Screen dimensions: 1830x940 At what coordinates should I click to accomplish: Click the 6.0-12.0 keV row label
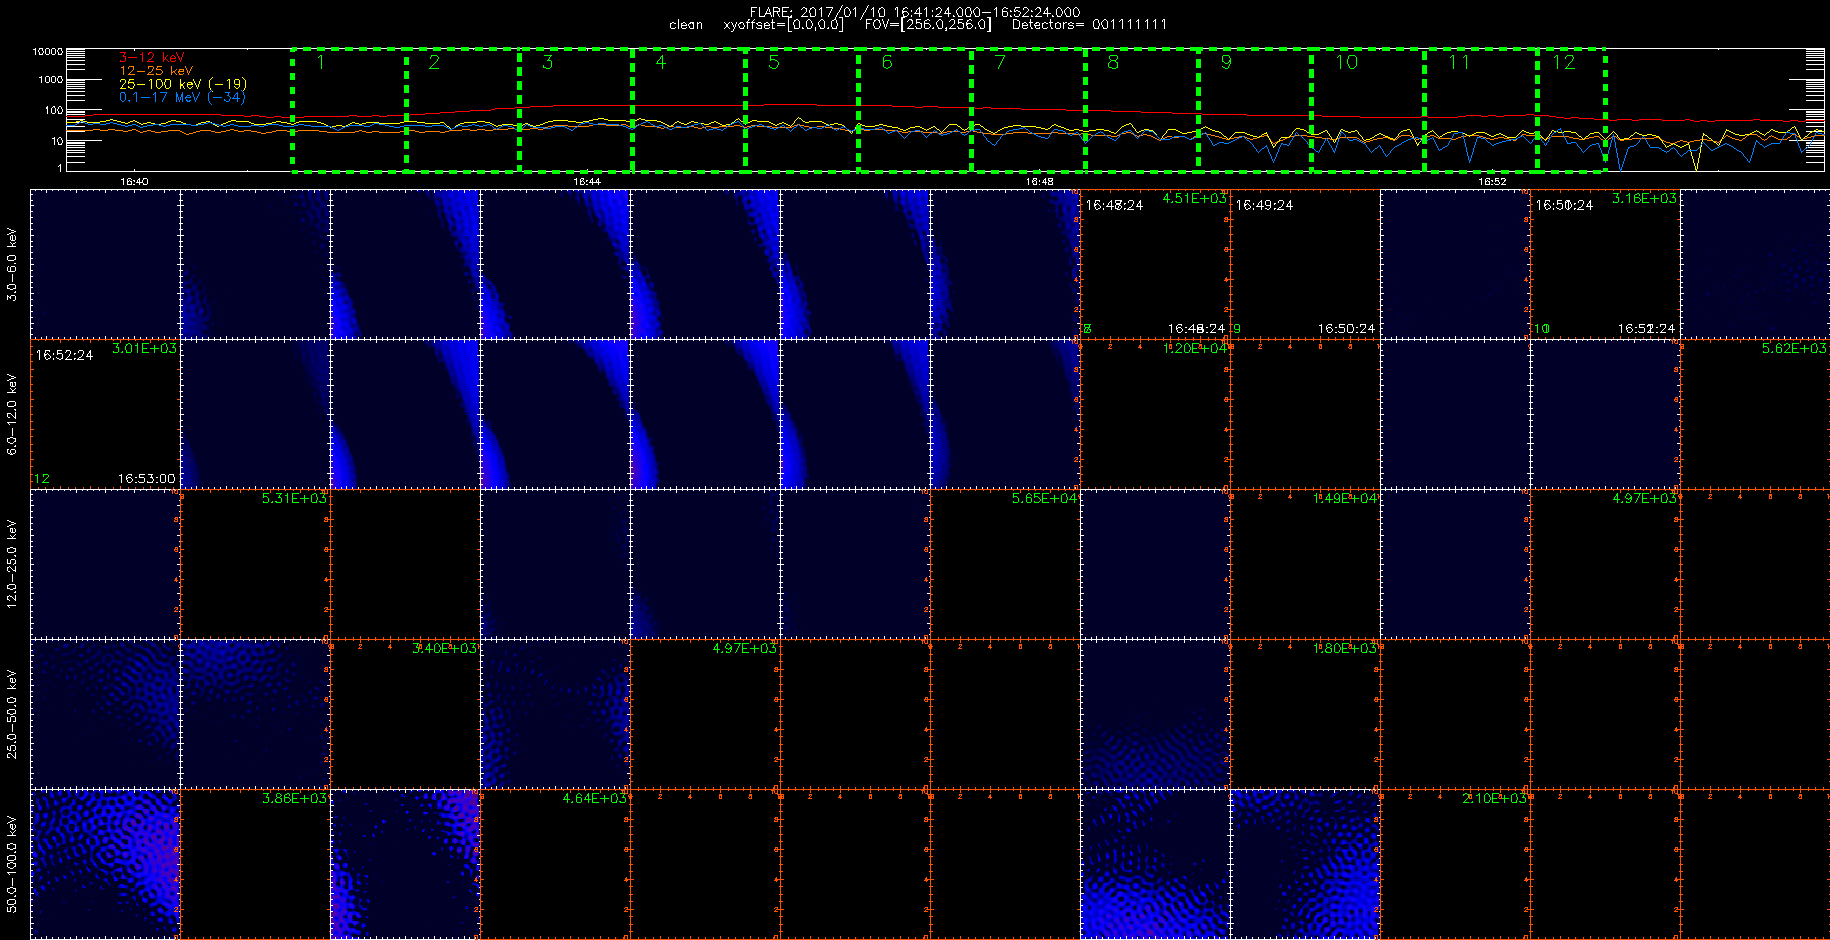(x=12, y=414)
